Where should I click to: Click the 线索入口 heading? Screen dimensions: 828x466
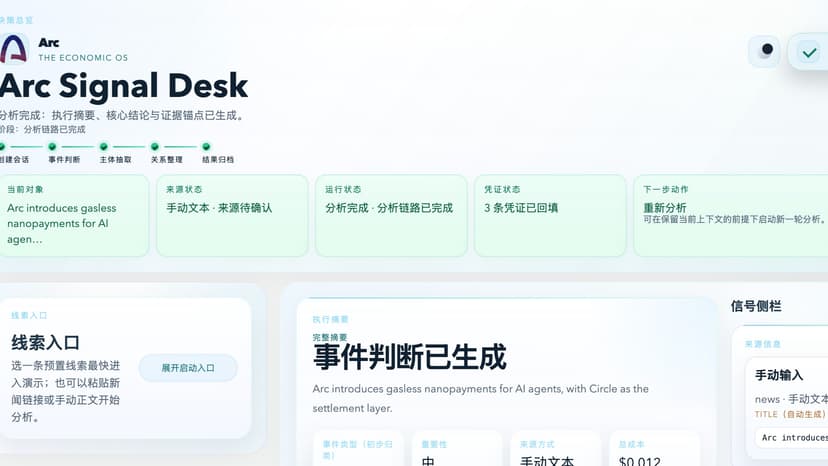45,342
